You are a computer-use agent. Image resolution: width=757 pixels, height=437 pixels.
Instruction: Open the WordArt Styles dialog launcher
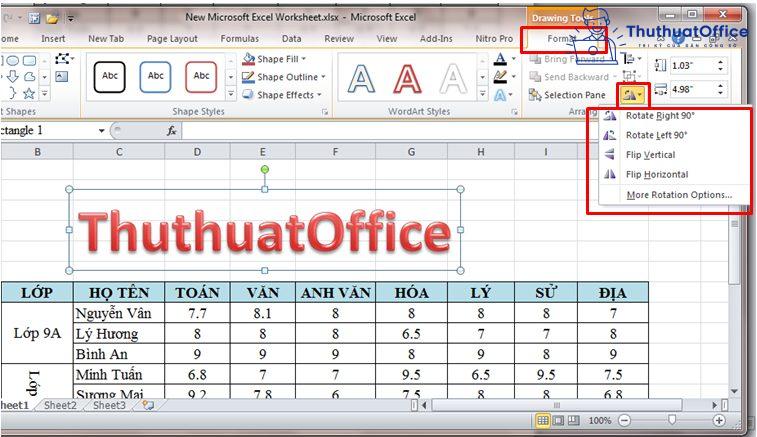pyautogui.click(x=515, y=112)
